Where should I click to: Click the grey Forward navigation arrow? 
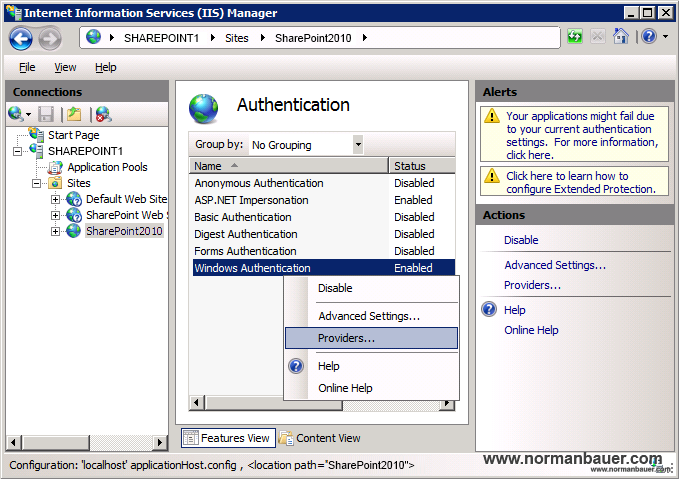50,39
